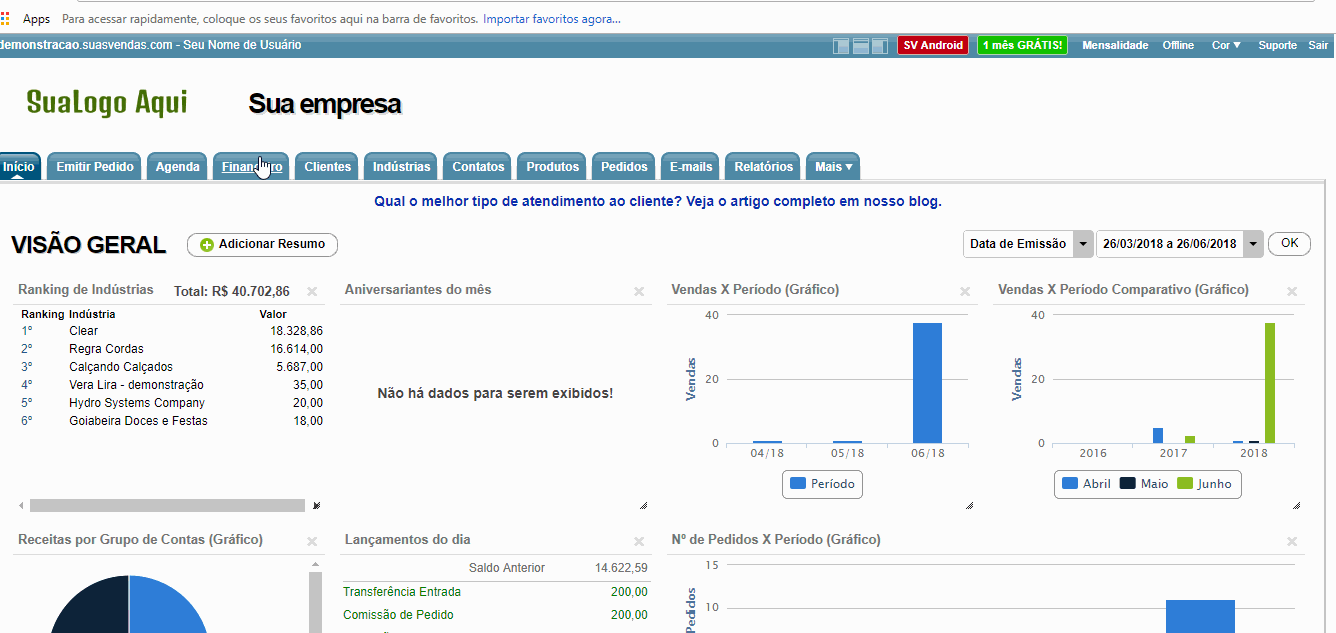Screen dimensions: 1336x633
Task: Toggle Junho series in comparative chart legend
Action: [1204, 483]
